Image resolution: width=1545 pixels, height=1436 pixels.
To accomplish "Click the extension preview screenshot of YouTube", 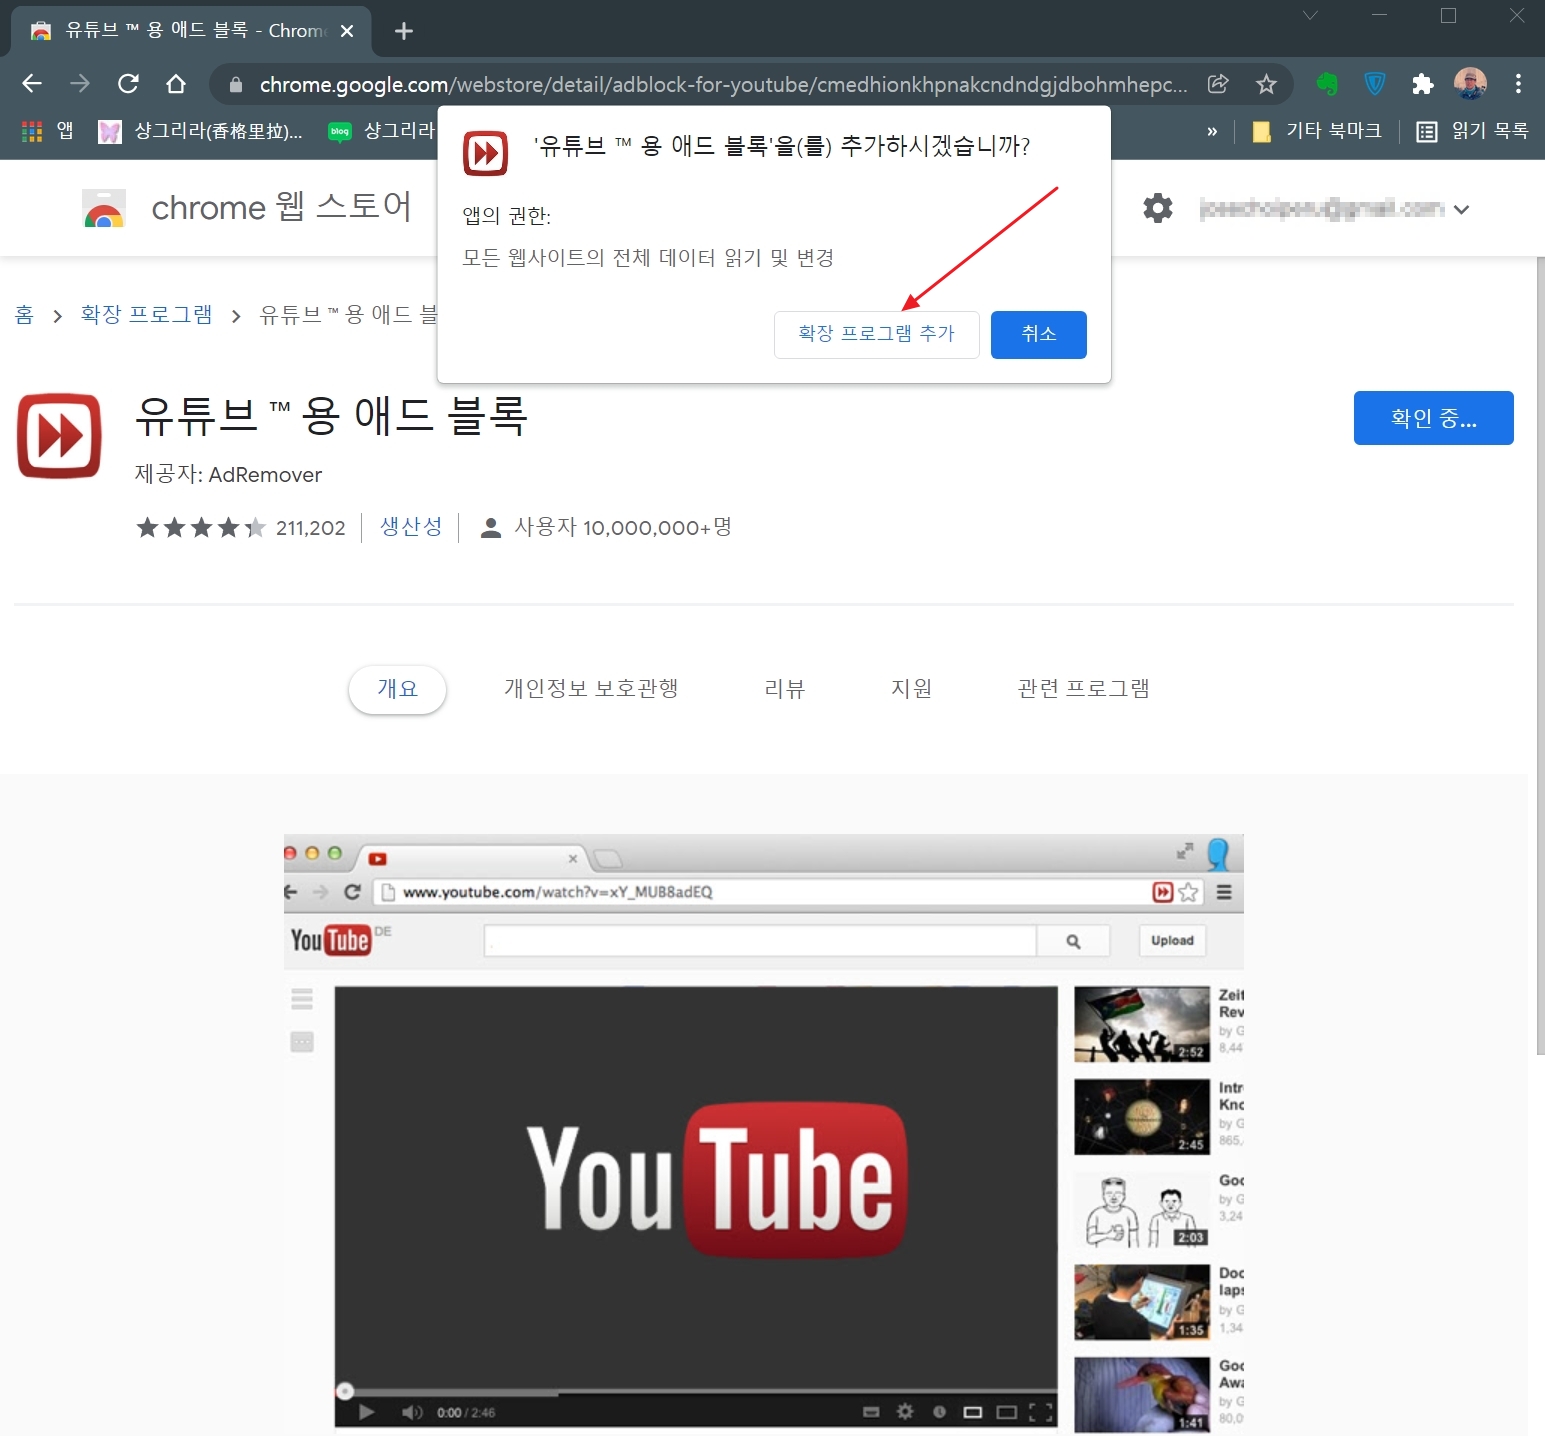I will (x=764, y=1134).
